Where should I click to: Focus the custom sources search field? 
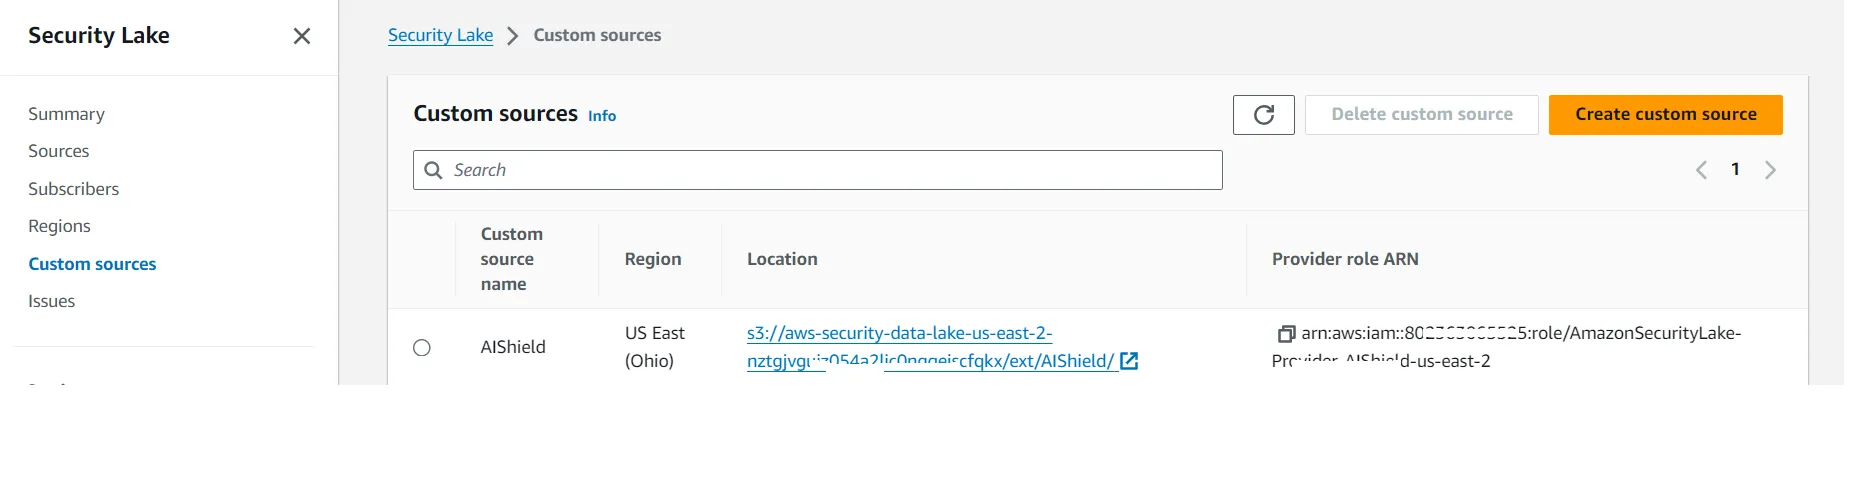tap(817, 170)
